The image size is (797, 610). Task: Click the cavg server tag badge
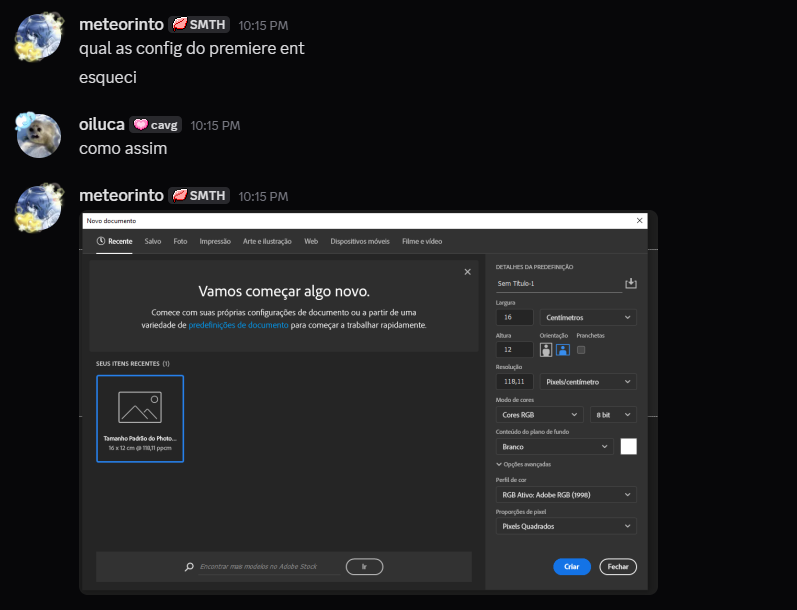(156, 125)
